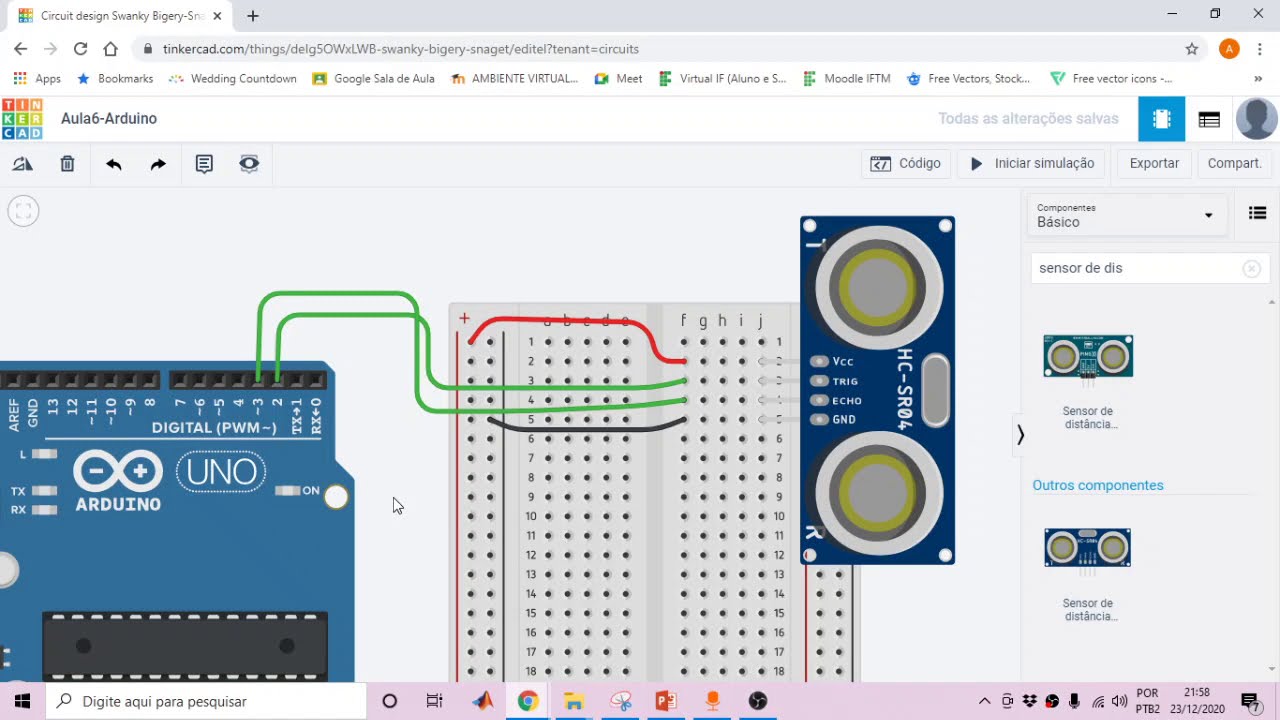Open the Windows notification center
This screenshot has height=720, width=1280.
[1249, 701]
